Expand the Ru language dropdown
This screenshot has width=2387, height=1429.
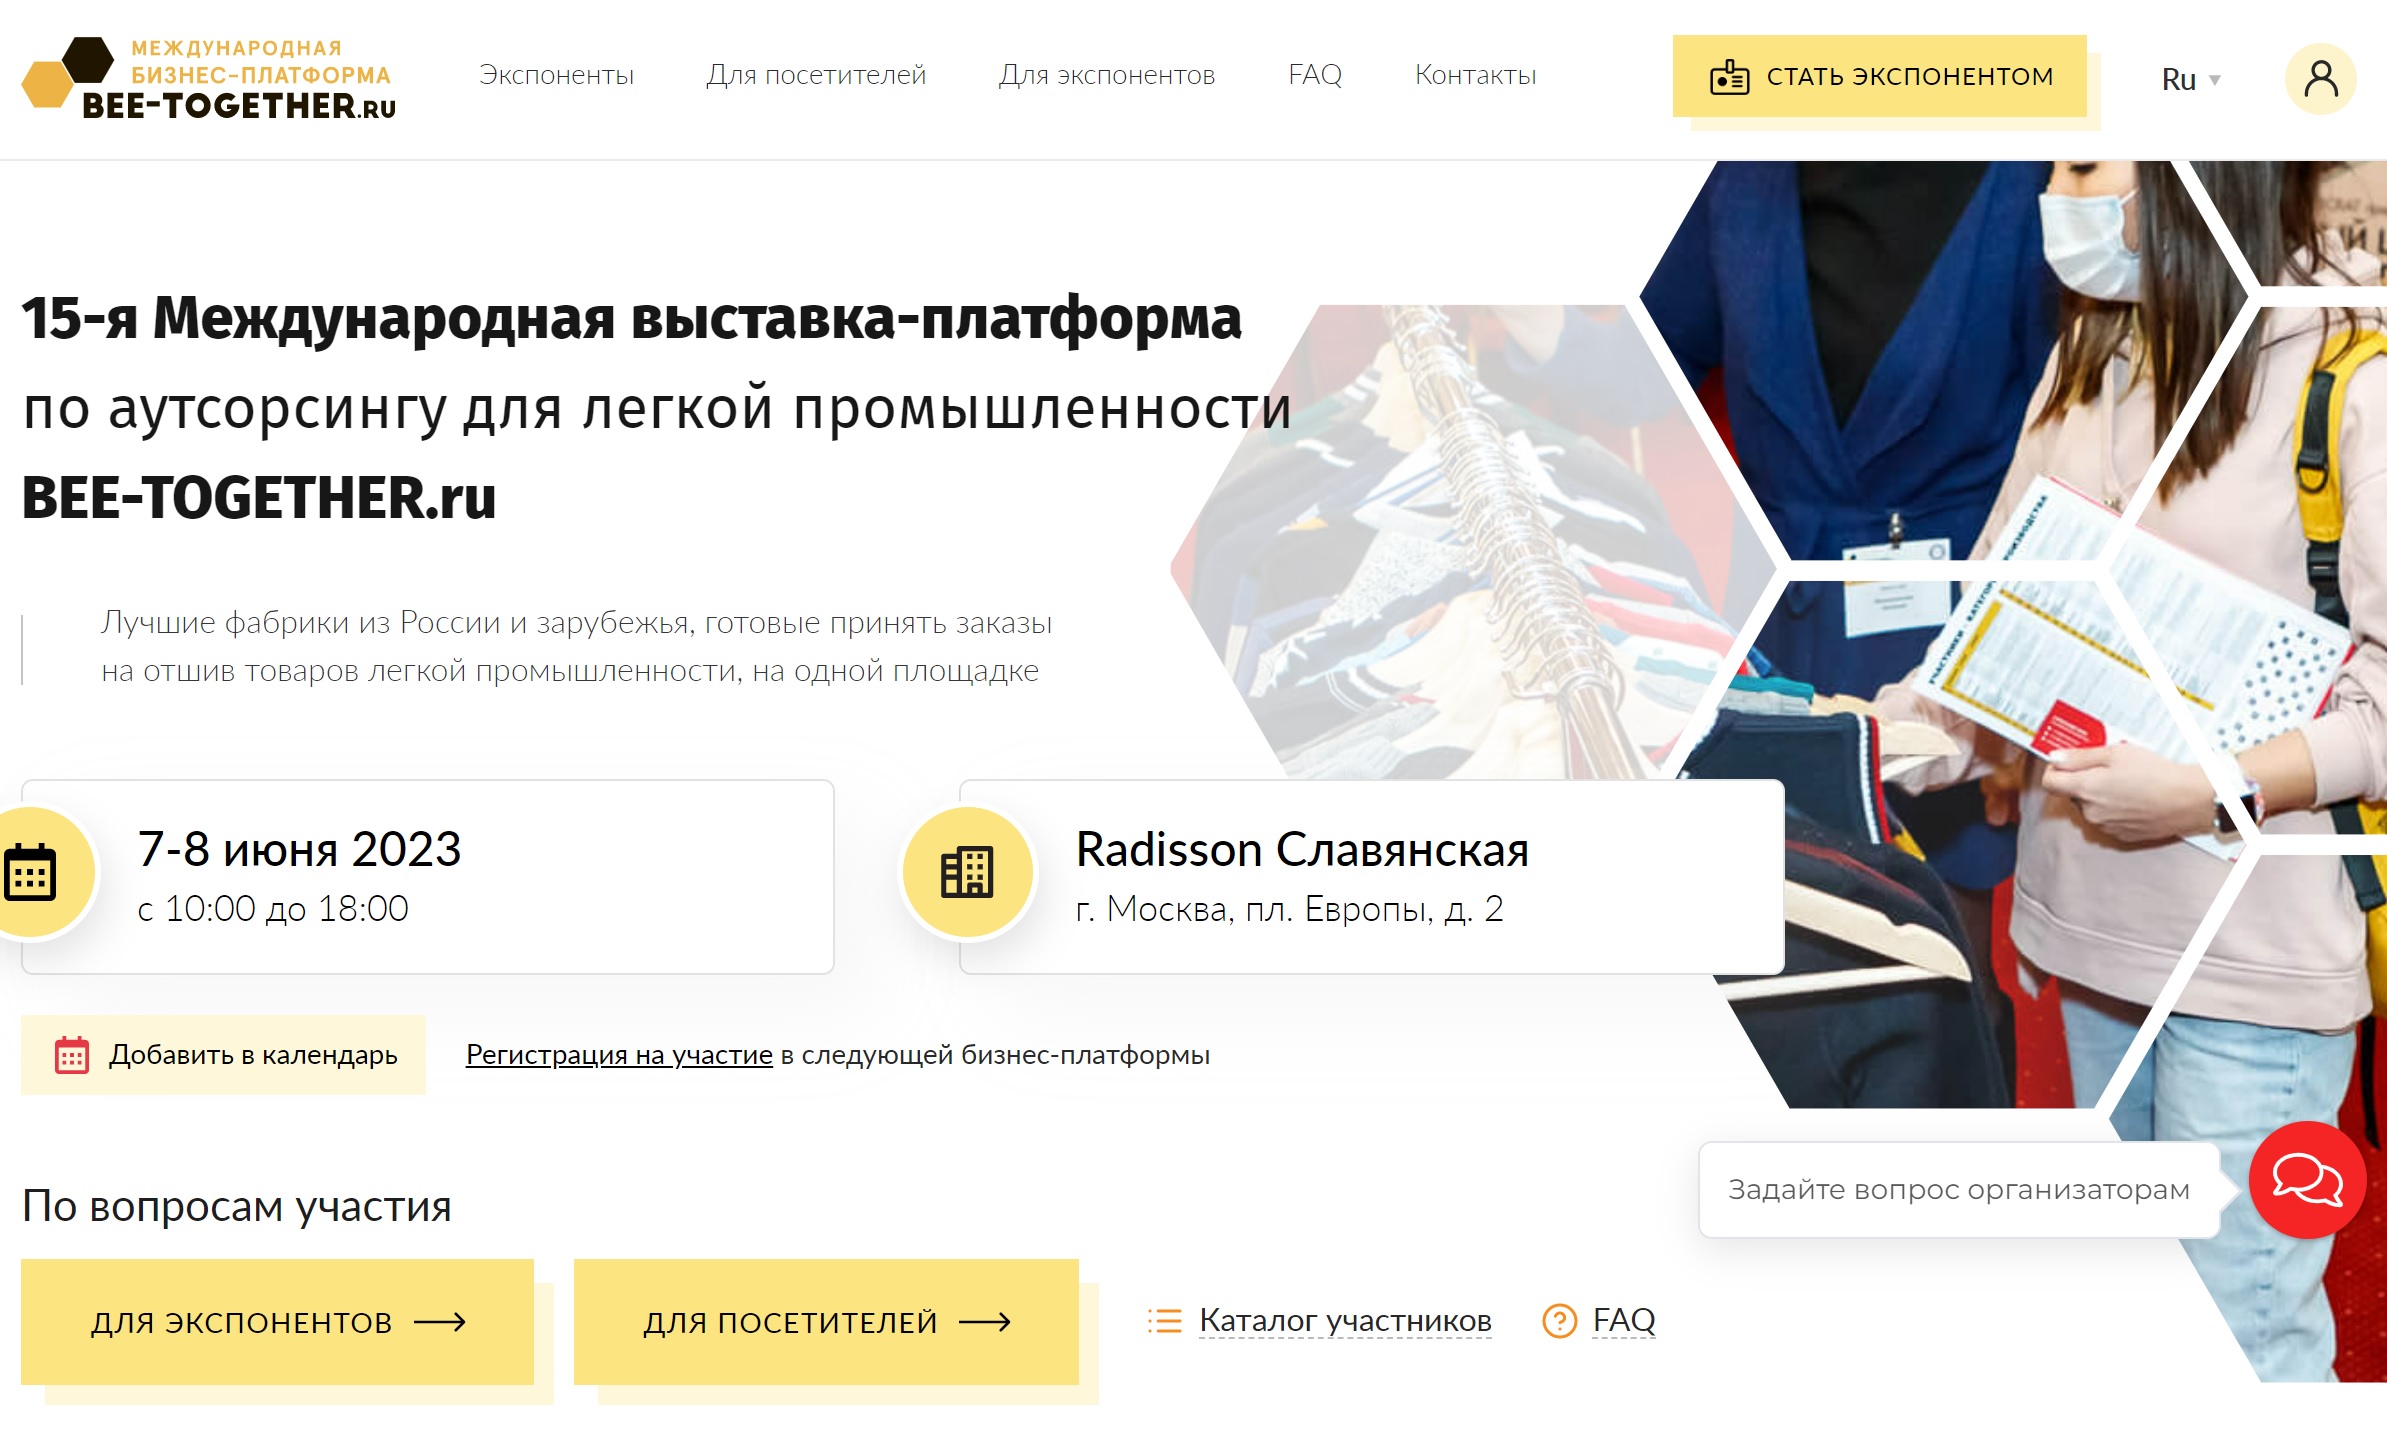(x=2190, y=79)
